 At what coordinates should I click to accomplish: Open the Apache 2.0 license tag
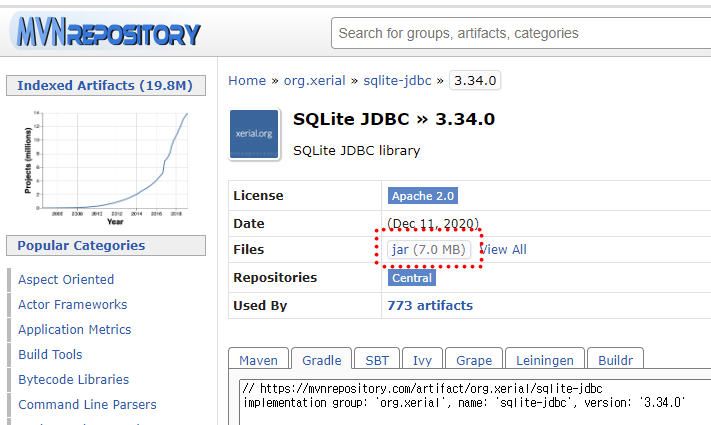point(423,196)
